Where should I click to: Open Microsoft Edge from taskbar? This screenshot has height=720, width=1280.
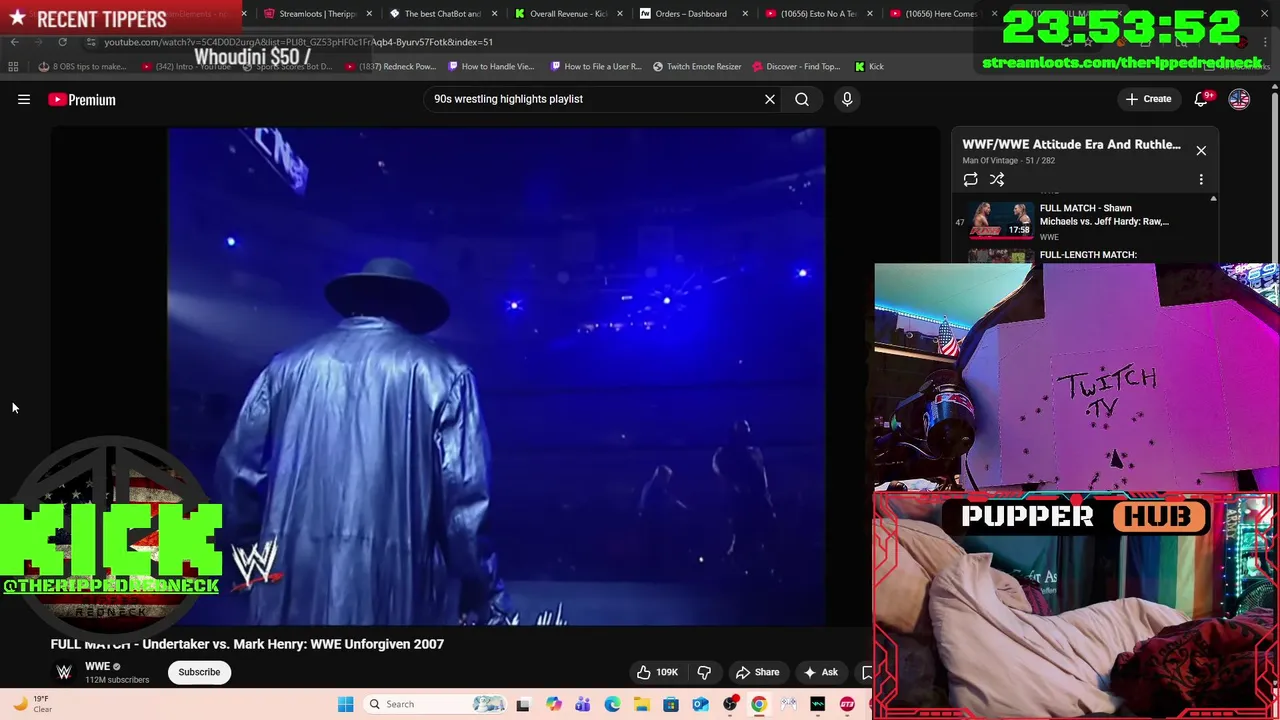coord(612,704)
